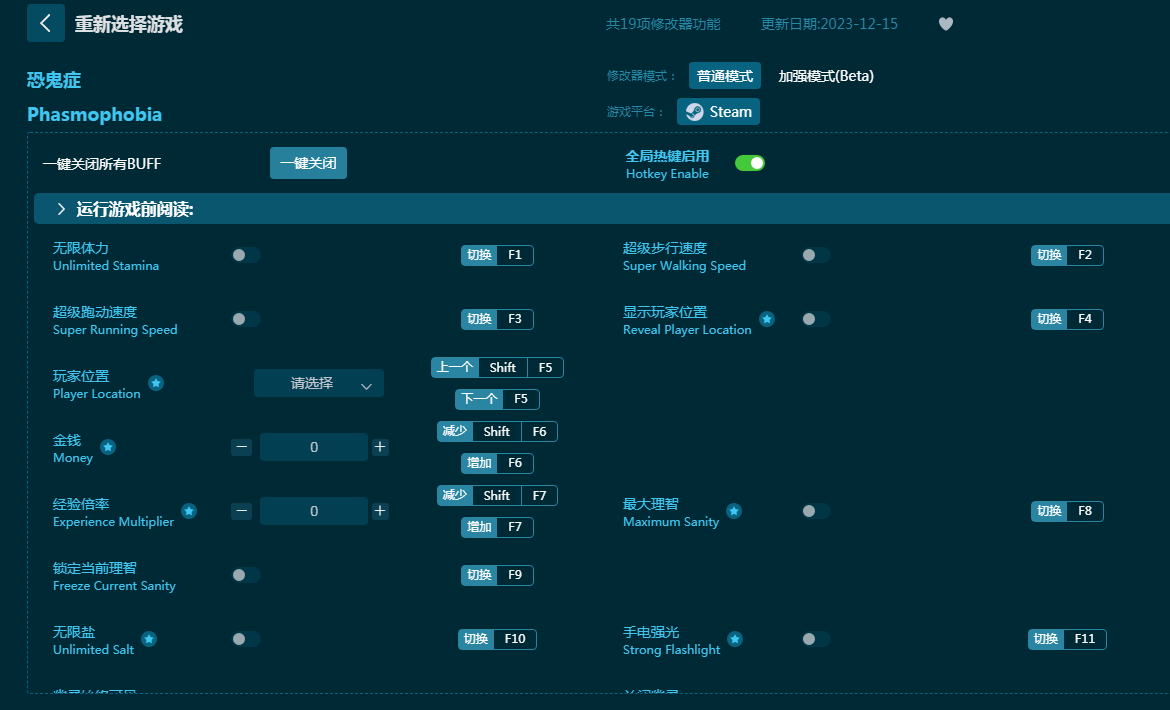
Task: Decrease Experience Multiplier with minus button
Action: tap(241, 512)
